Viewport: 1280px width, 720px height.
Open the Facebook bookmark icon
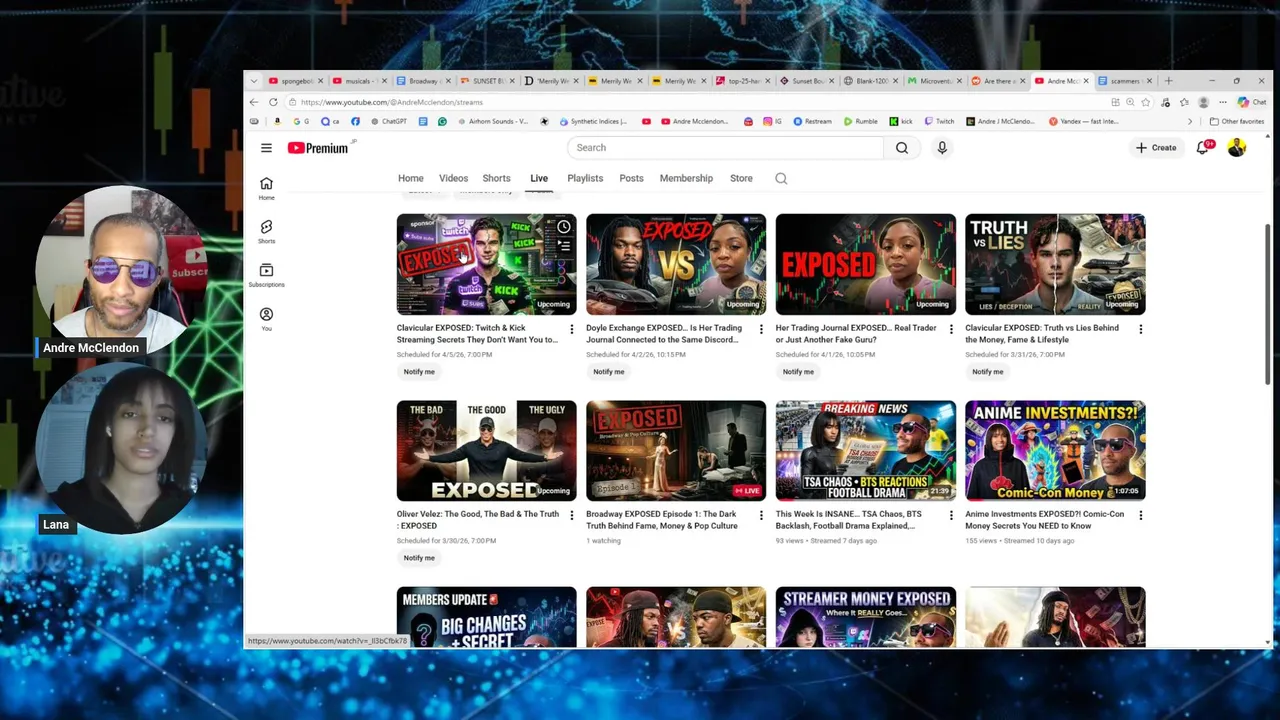(x=355, y=121)
